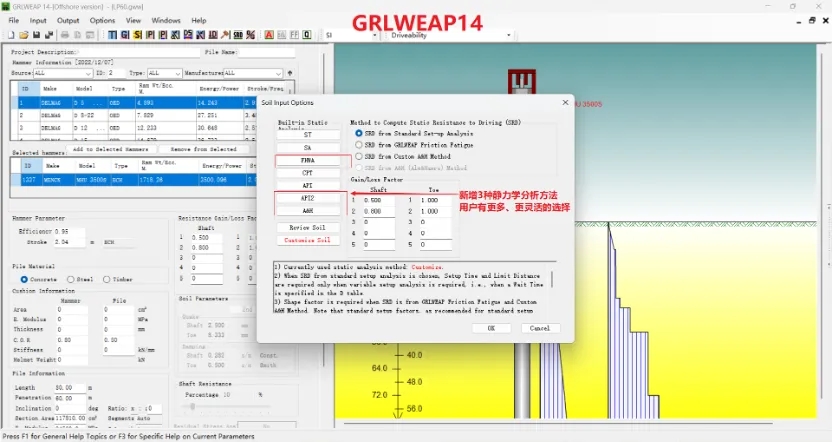Click the FHWA static analysis button
The image size is (832, 442).
[307, 160]
